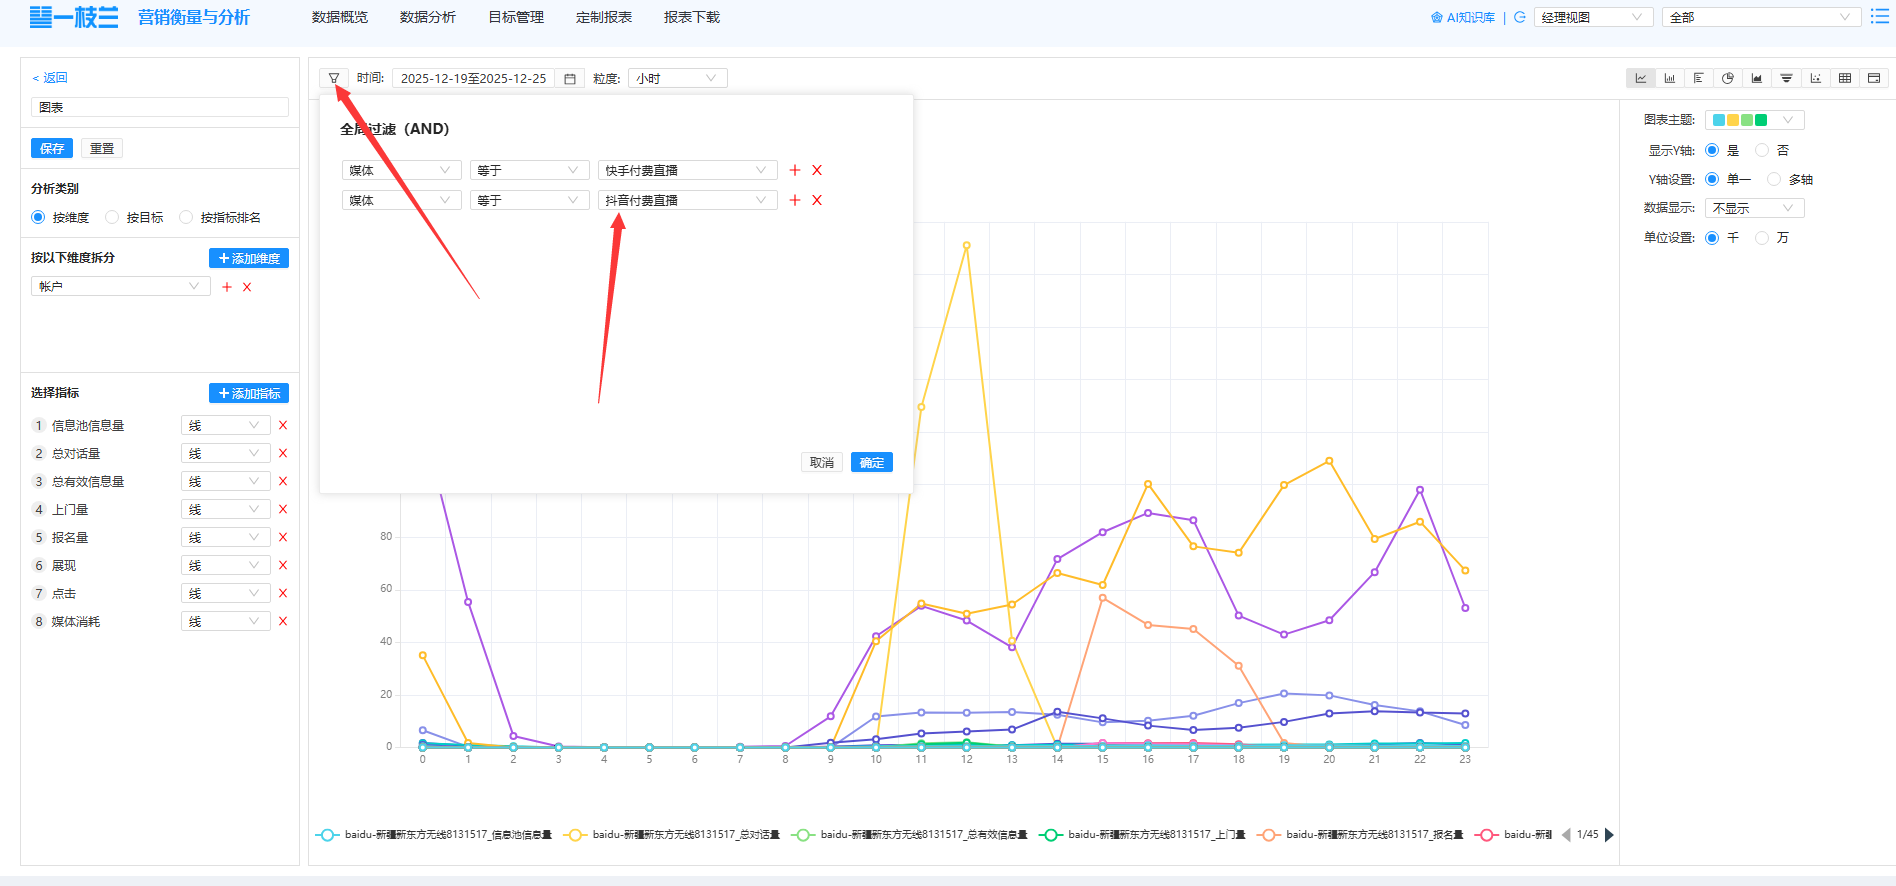The image size is (1896, 886).
Task: Click the filter funnel icon beside 时间
Action: [x=334, y=78]
